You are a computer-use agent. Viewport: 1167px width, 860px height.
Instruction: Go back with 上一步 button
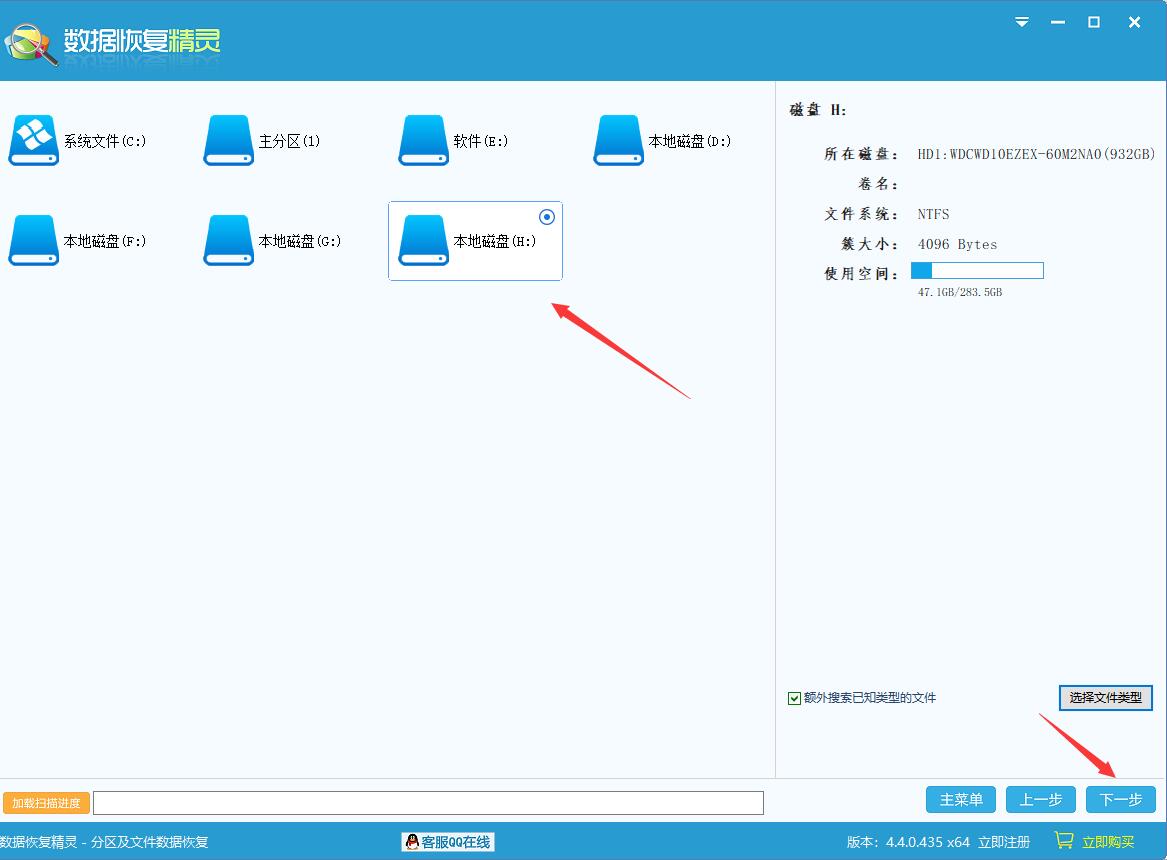1040,799
